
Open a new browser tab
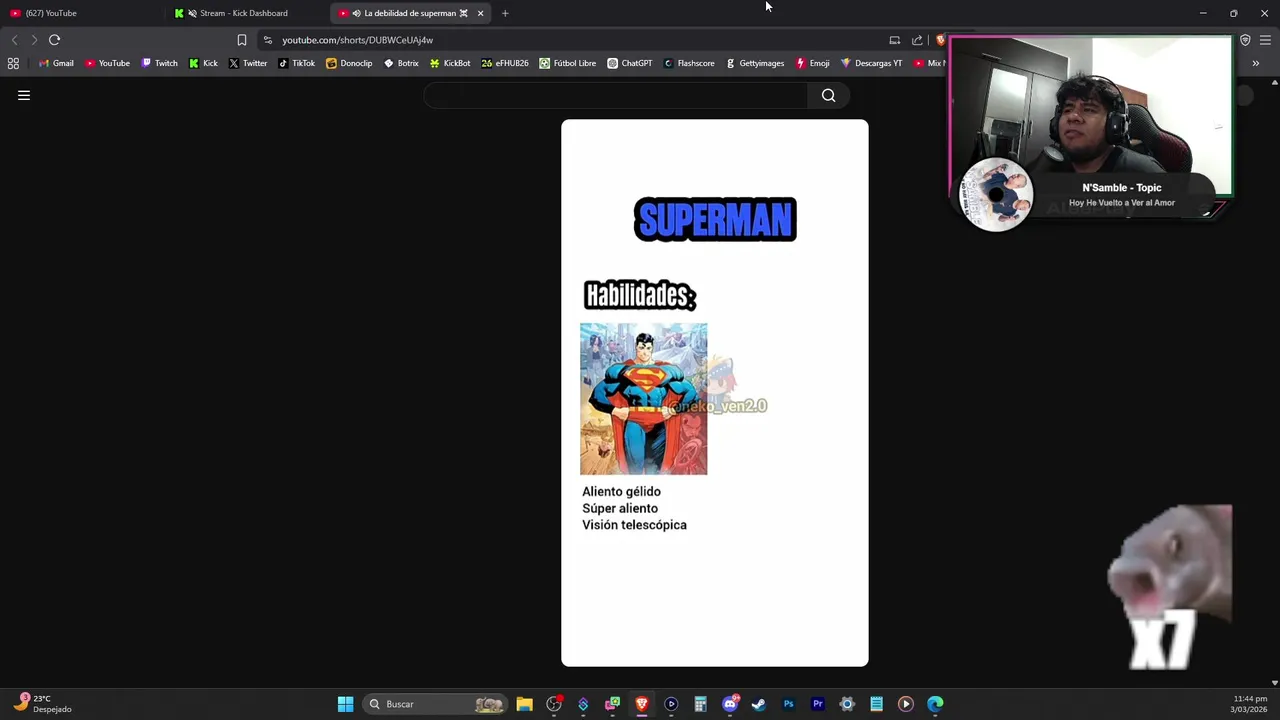(505, 13)
